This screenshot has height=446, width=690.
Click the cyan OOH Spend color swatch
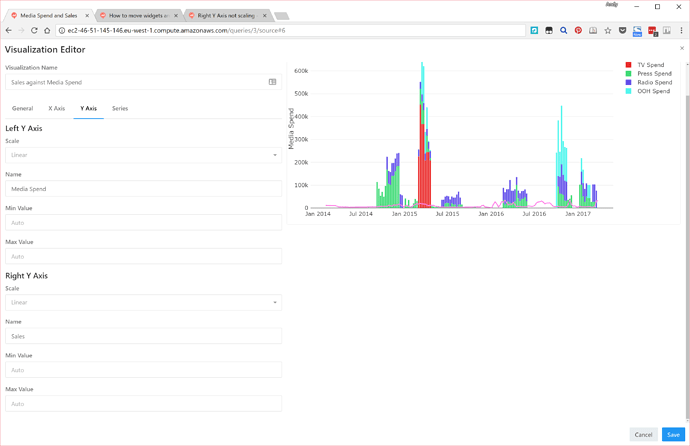(628, 91)
